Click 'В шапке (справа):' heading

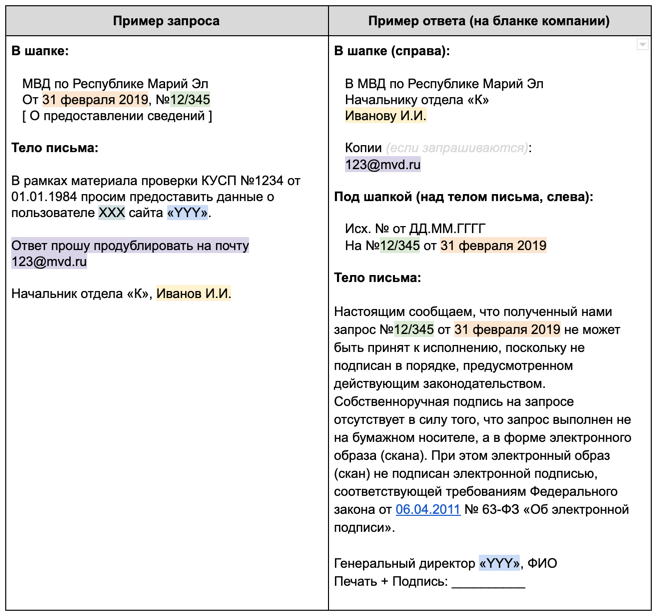tap(391, 51)
